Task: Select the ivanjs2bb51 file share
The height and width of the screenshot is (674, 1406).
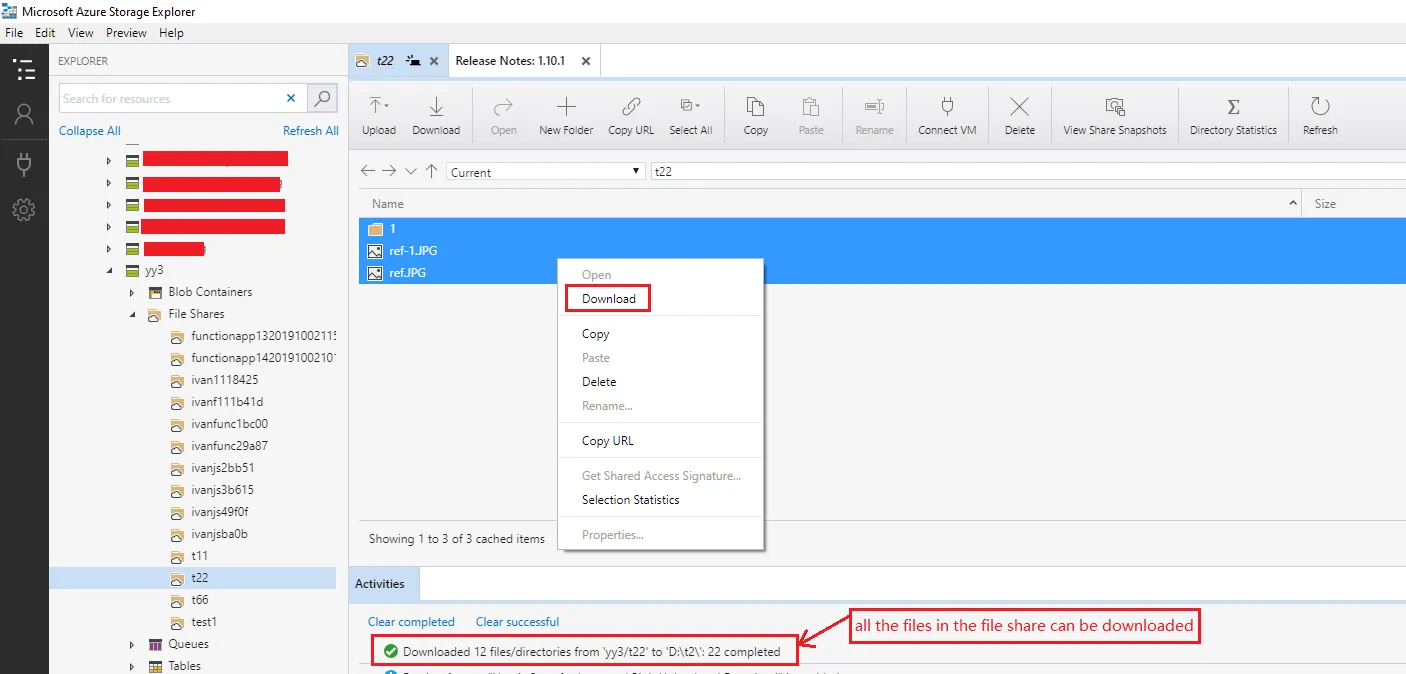Action: coord(222,468)
